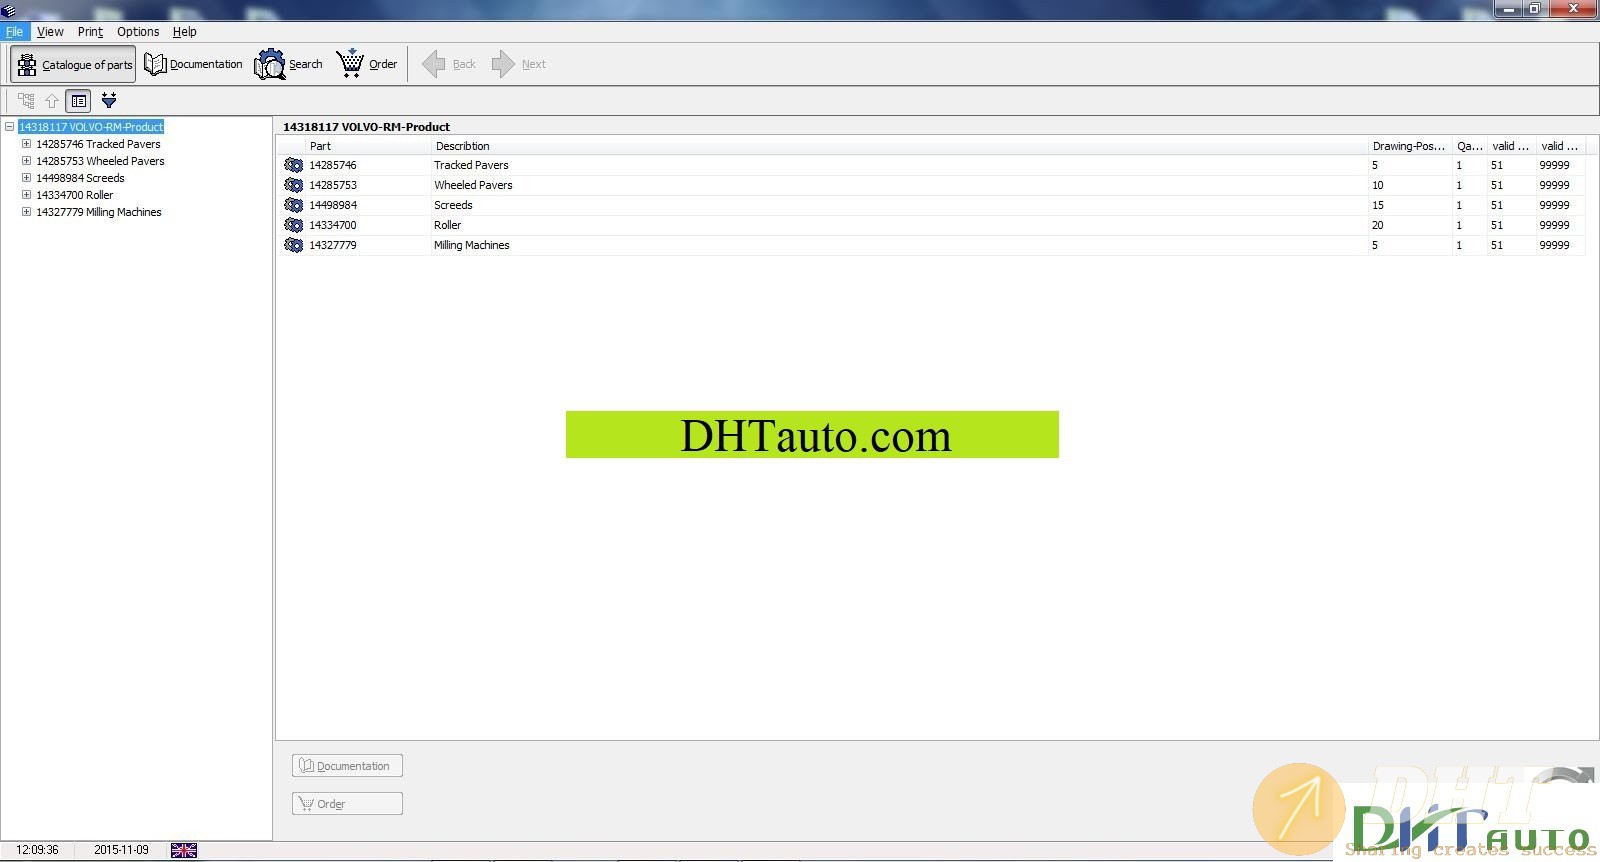1600x862 pixels.
Task: Select 14498984 Screeds label in tree
Action: (80, 178)
